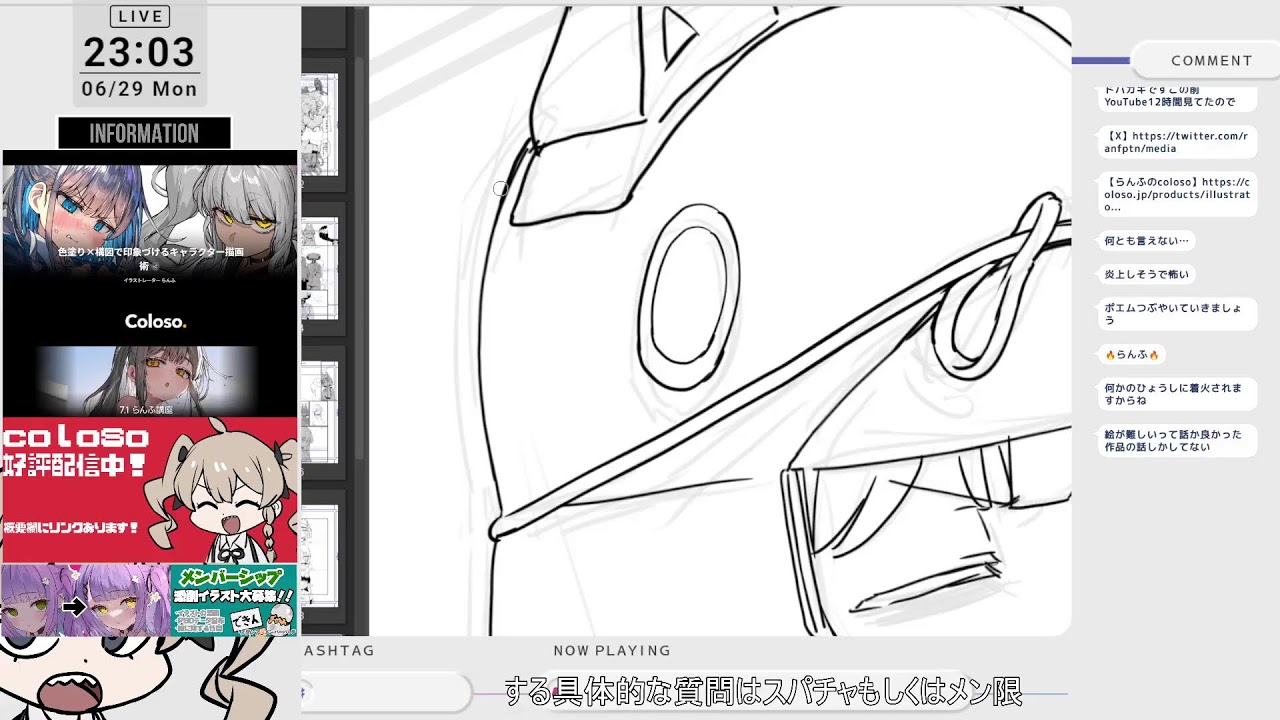Click the メンバーシップ membership banner
Viewport: 1280px width, 720px height.
233,601
